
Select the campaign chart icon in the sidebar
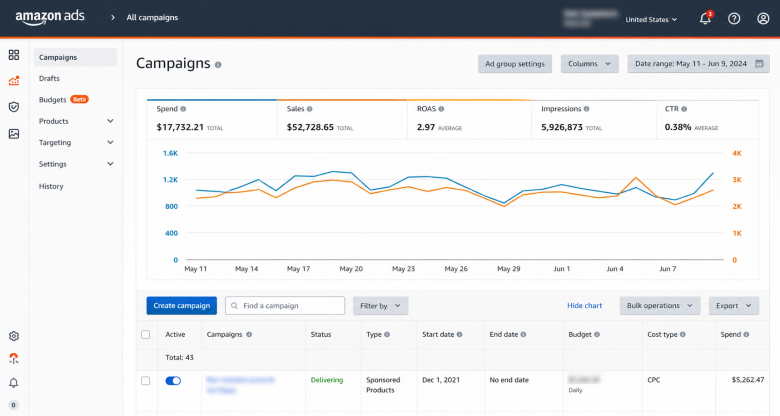point(14,81)
